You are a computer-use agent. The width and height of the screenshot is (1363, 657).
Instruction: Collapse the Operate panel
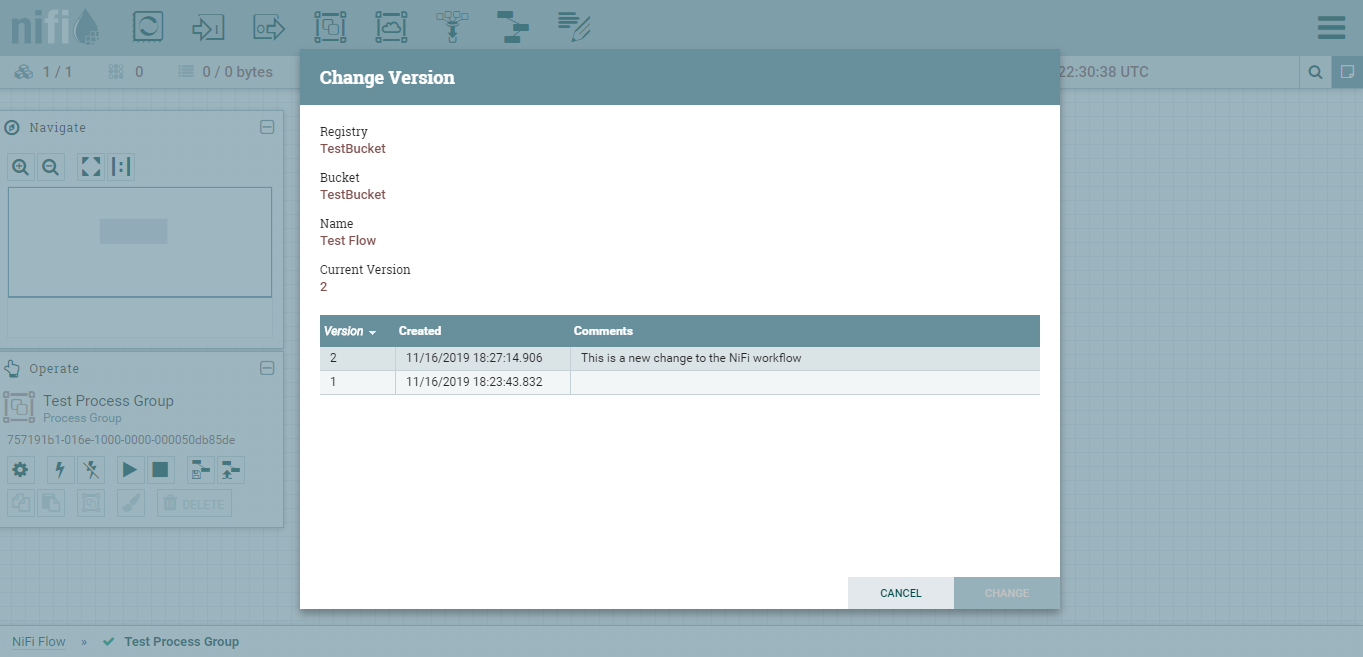[x=267, y=368]
